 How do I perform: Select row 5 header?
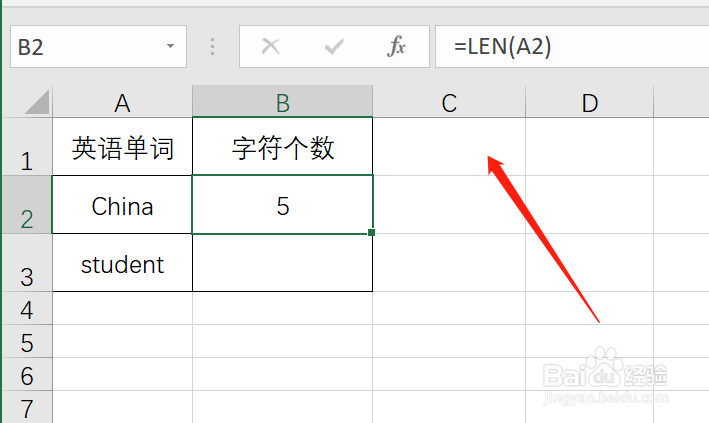click(26, 343)
